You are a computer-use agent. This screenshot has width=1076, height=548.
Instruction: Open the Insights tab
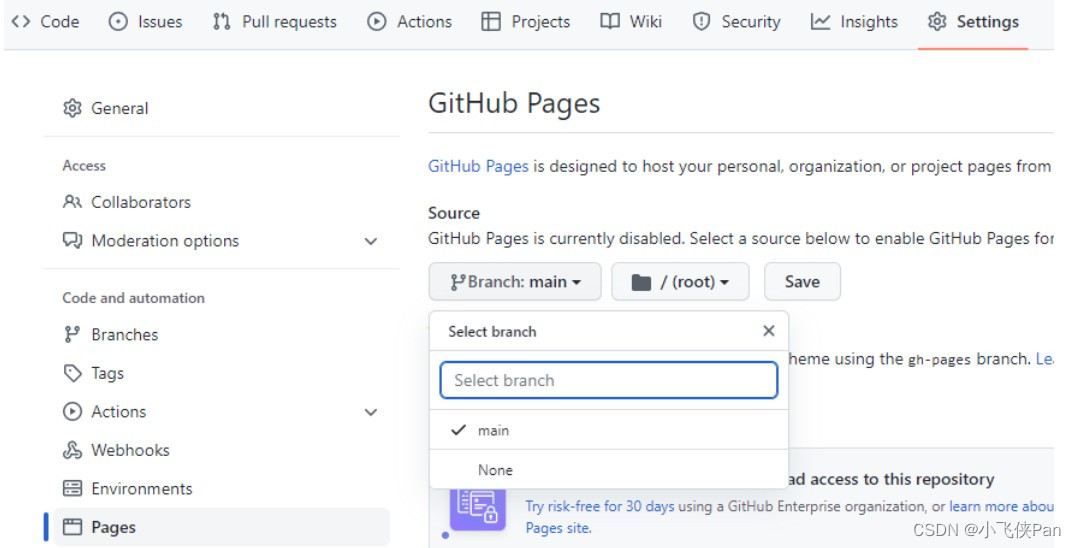pyautogui.click(x=854, y=22)
